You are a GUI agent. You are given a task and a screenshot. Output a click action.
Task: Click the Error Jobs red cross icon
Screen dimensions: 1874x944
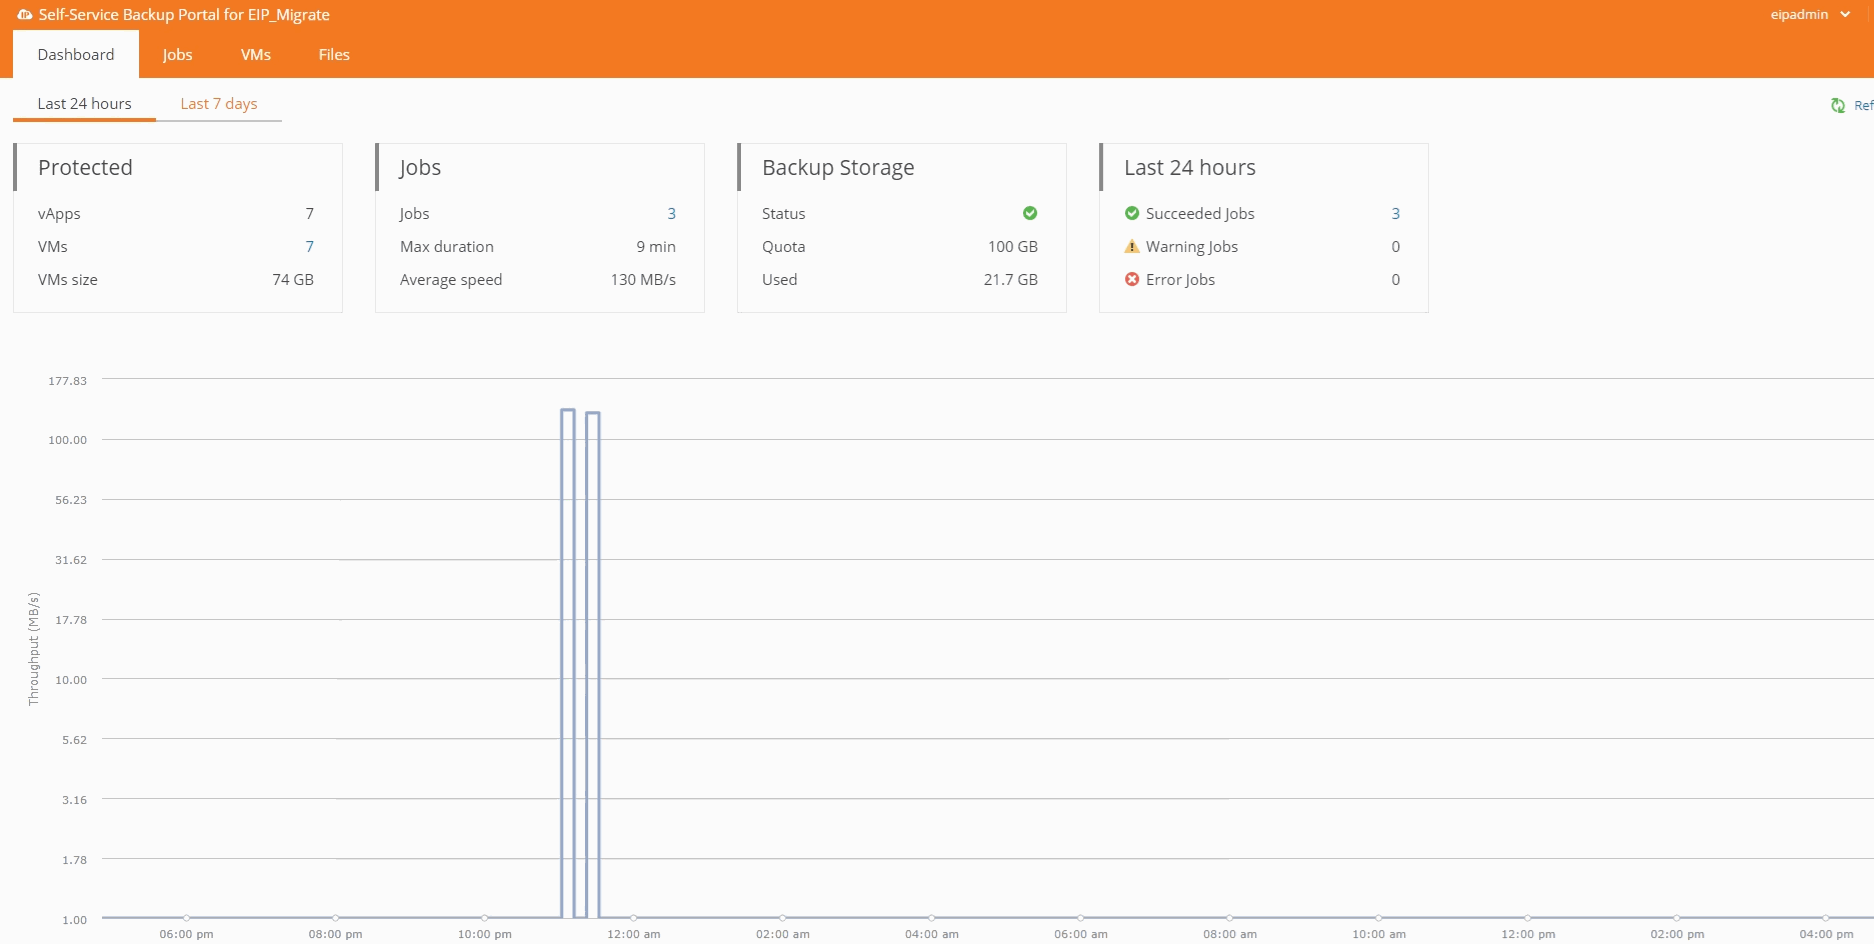1132,280
